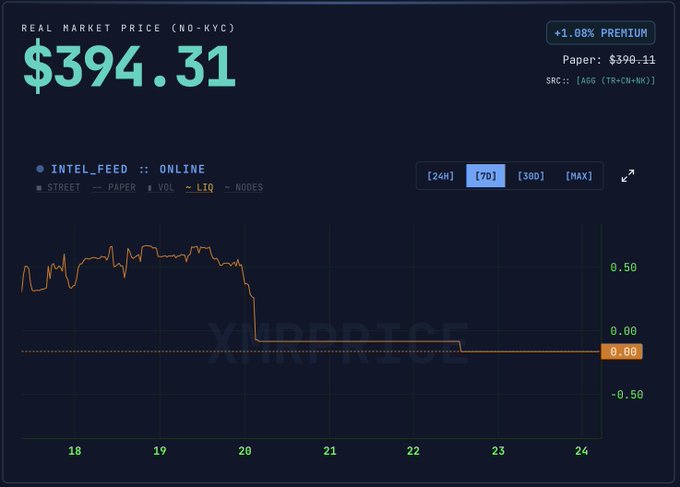
Task: Click the INTEL_FEED status dot
Action: 40,169
